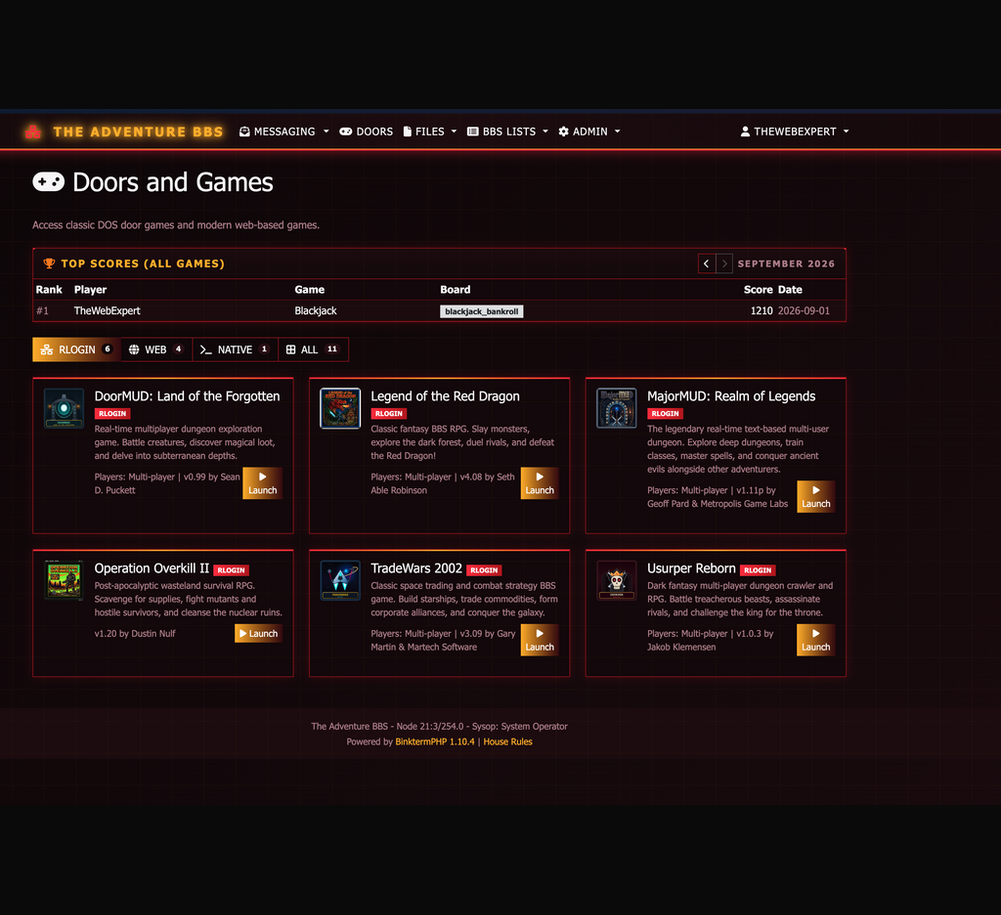Launch Operation Overkill II
The height and width of the screenshot is (915, 1001).
(259, 633)
